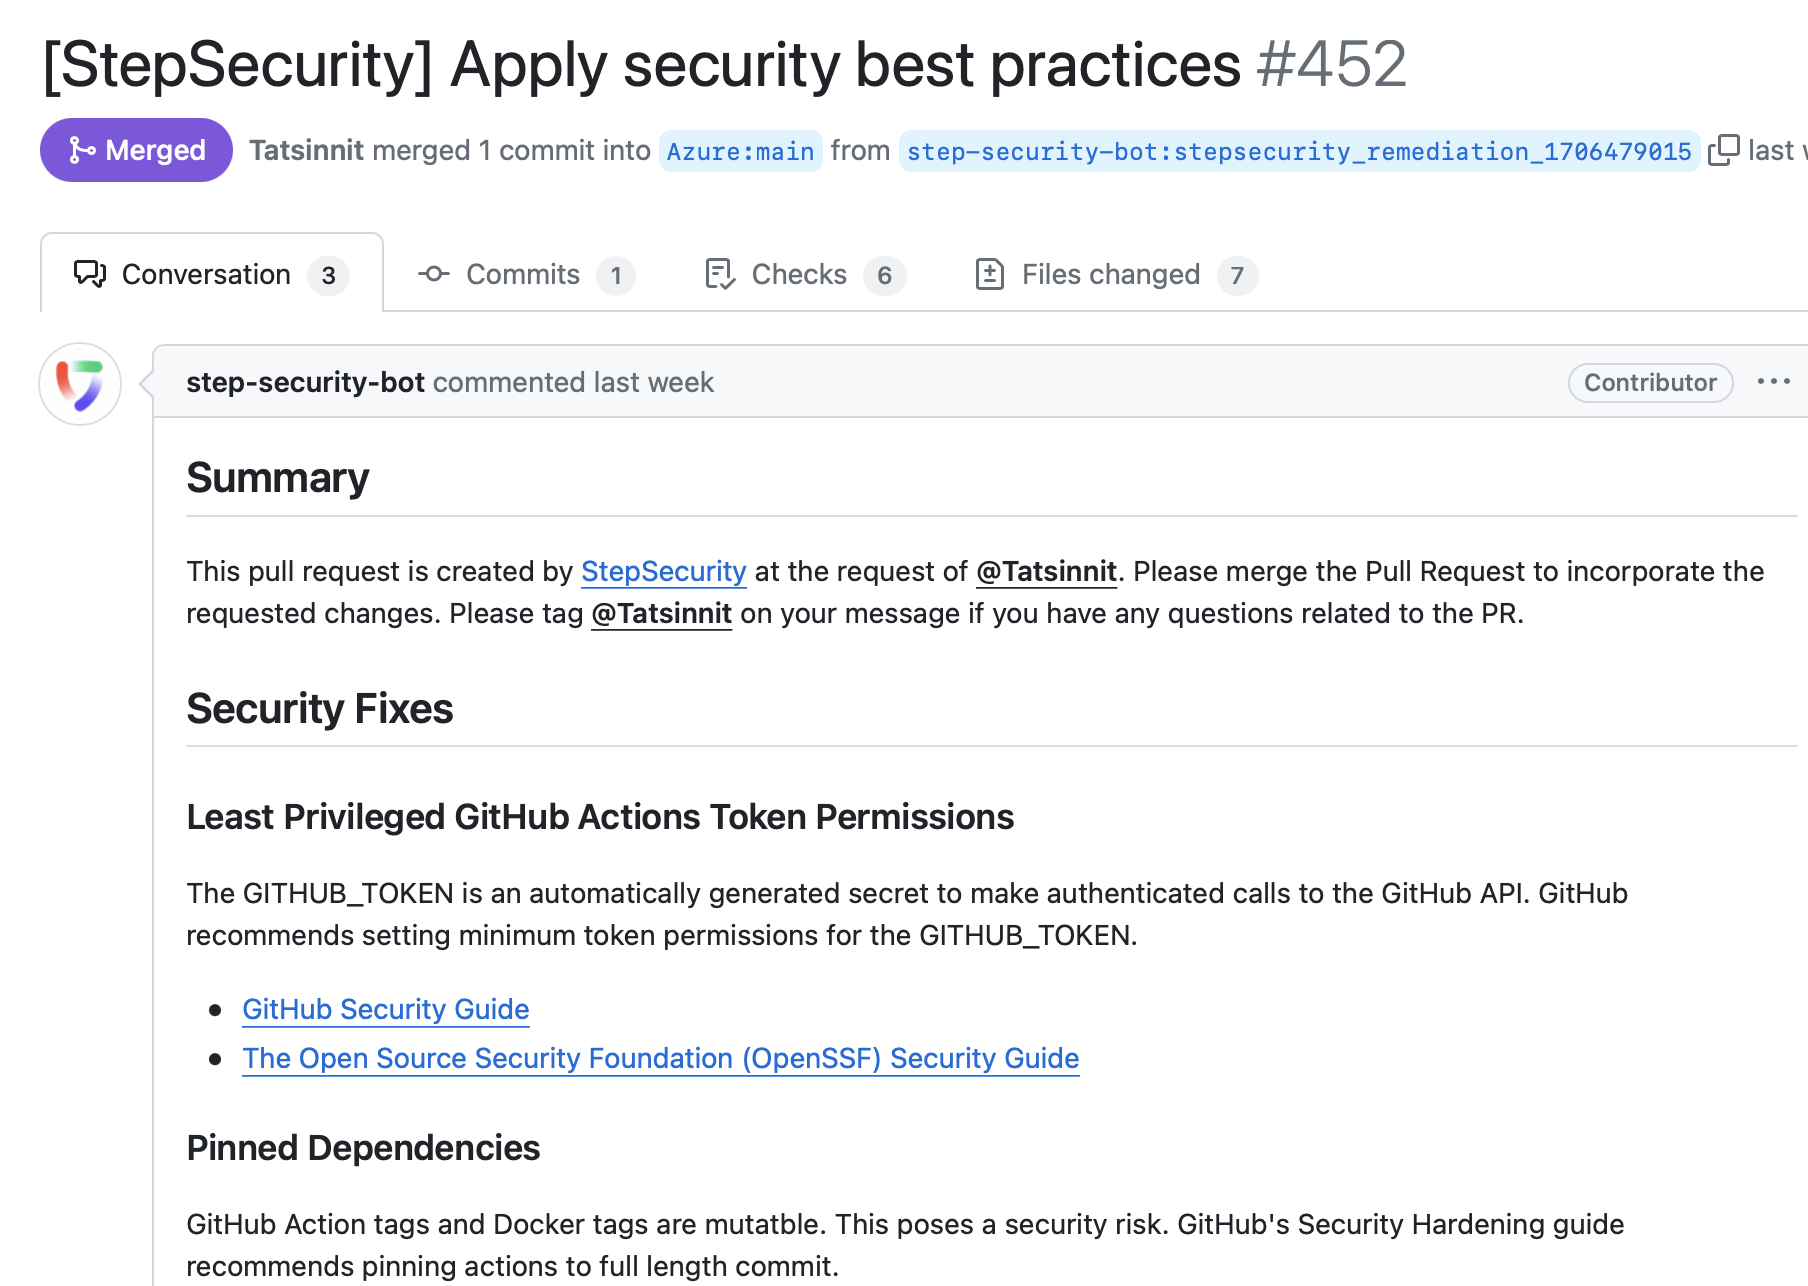The height and width of the screenshot is (1286, 1808).
Task: Click the Merged status badge
Action: pyautogui.click(x=136, y=150)
